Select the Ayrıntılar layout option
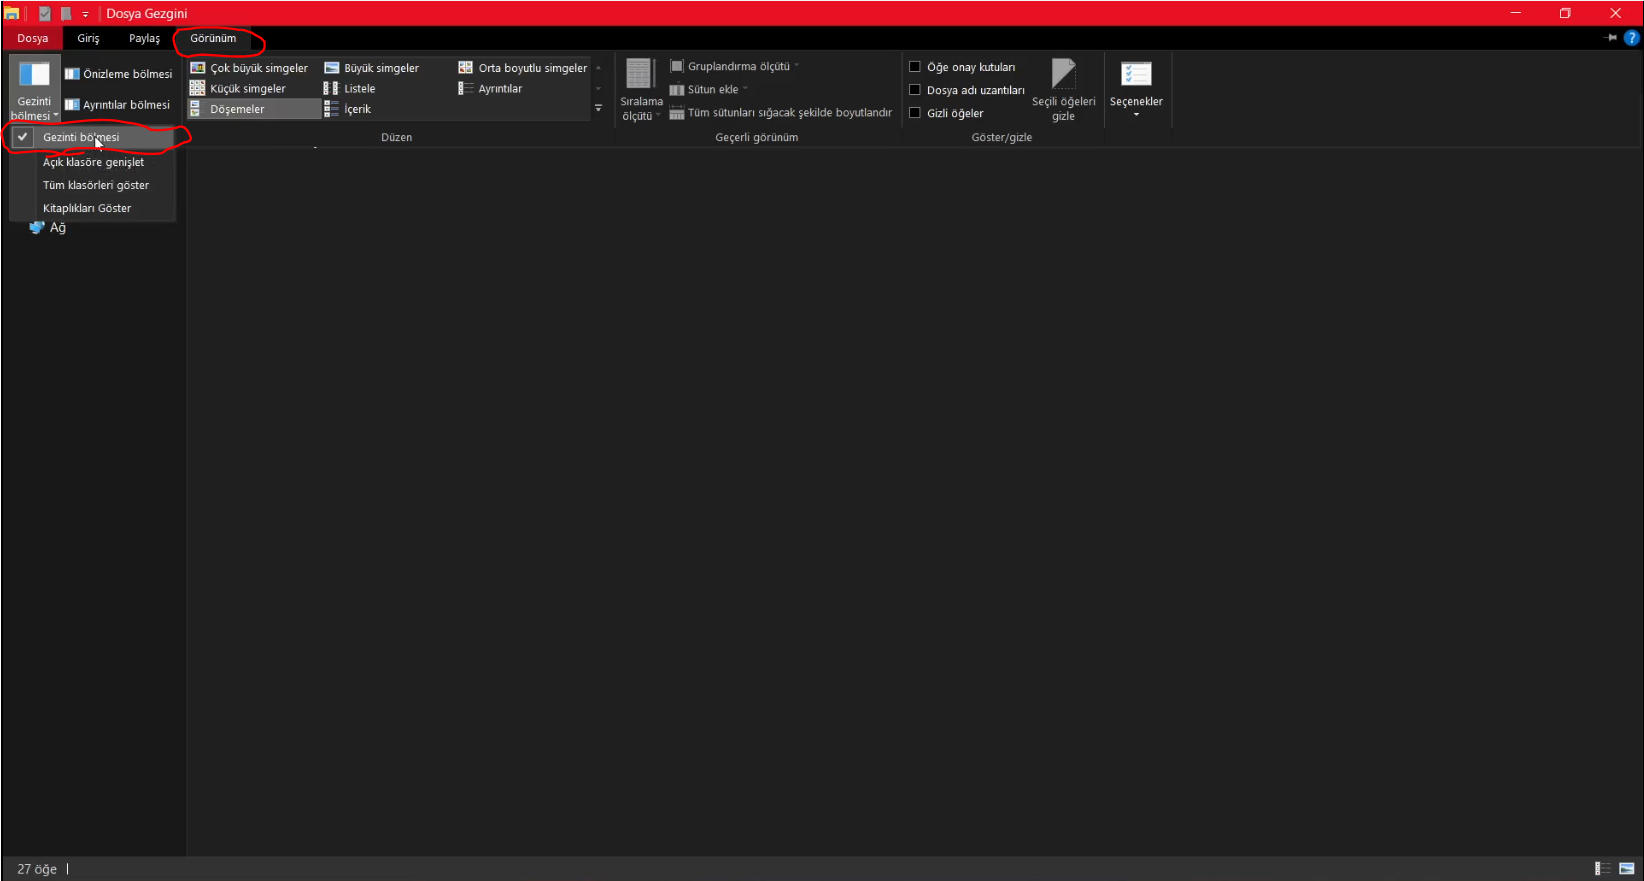This screenshot has height=881, width=1644. (x=490, y=89)
